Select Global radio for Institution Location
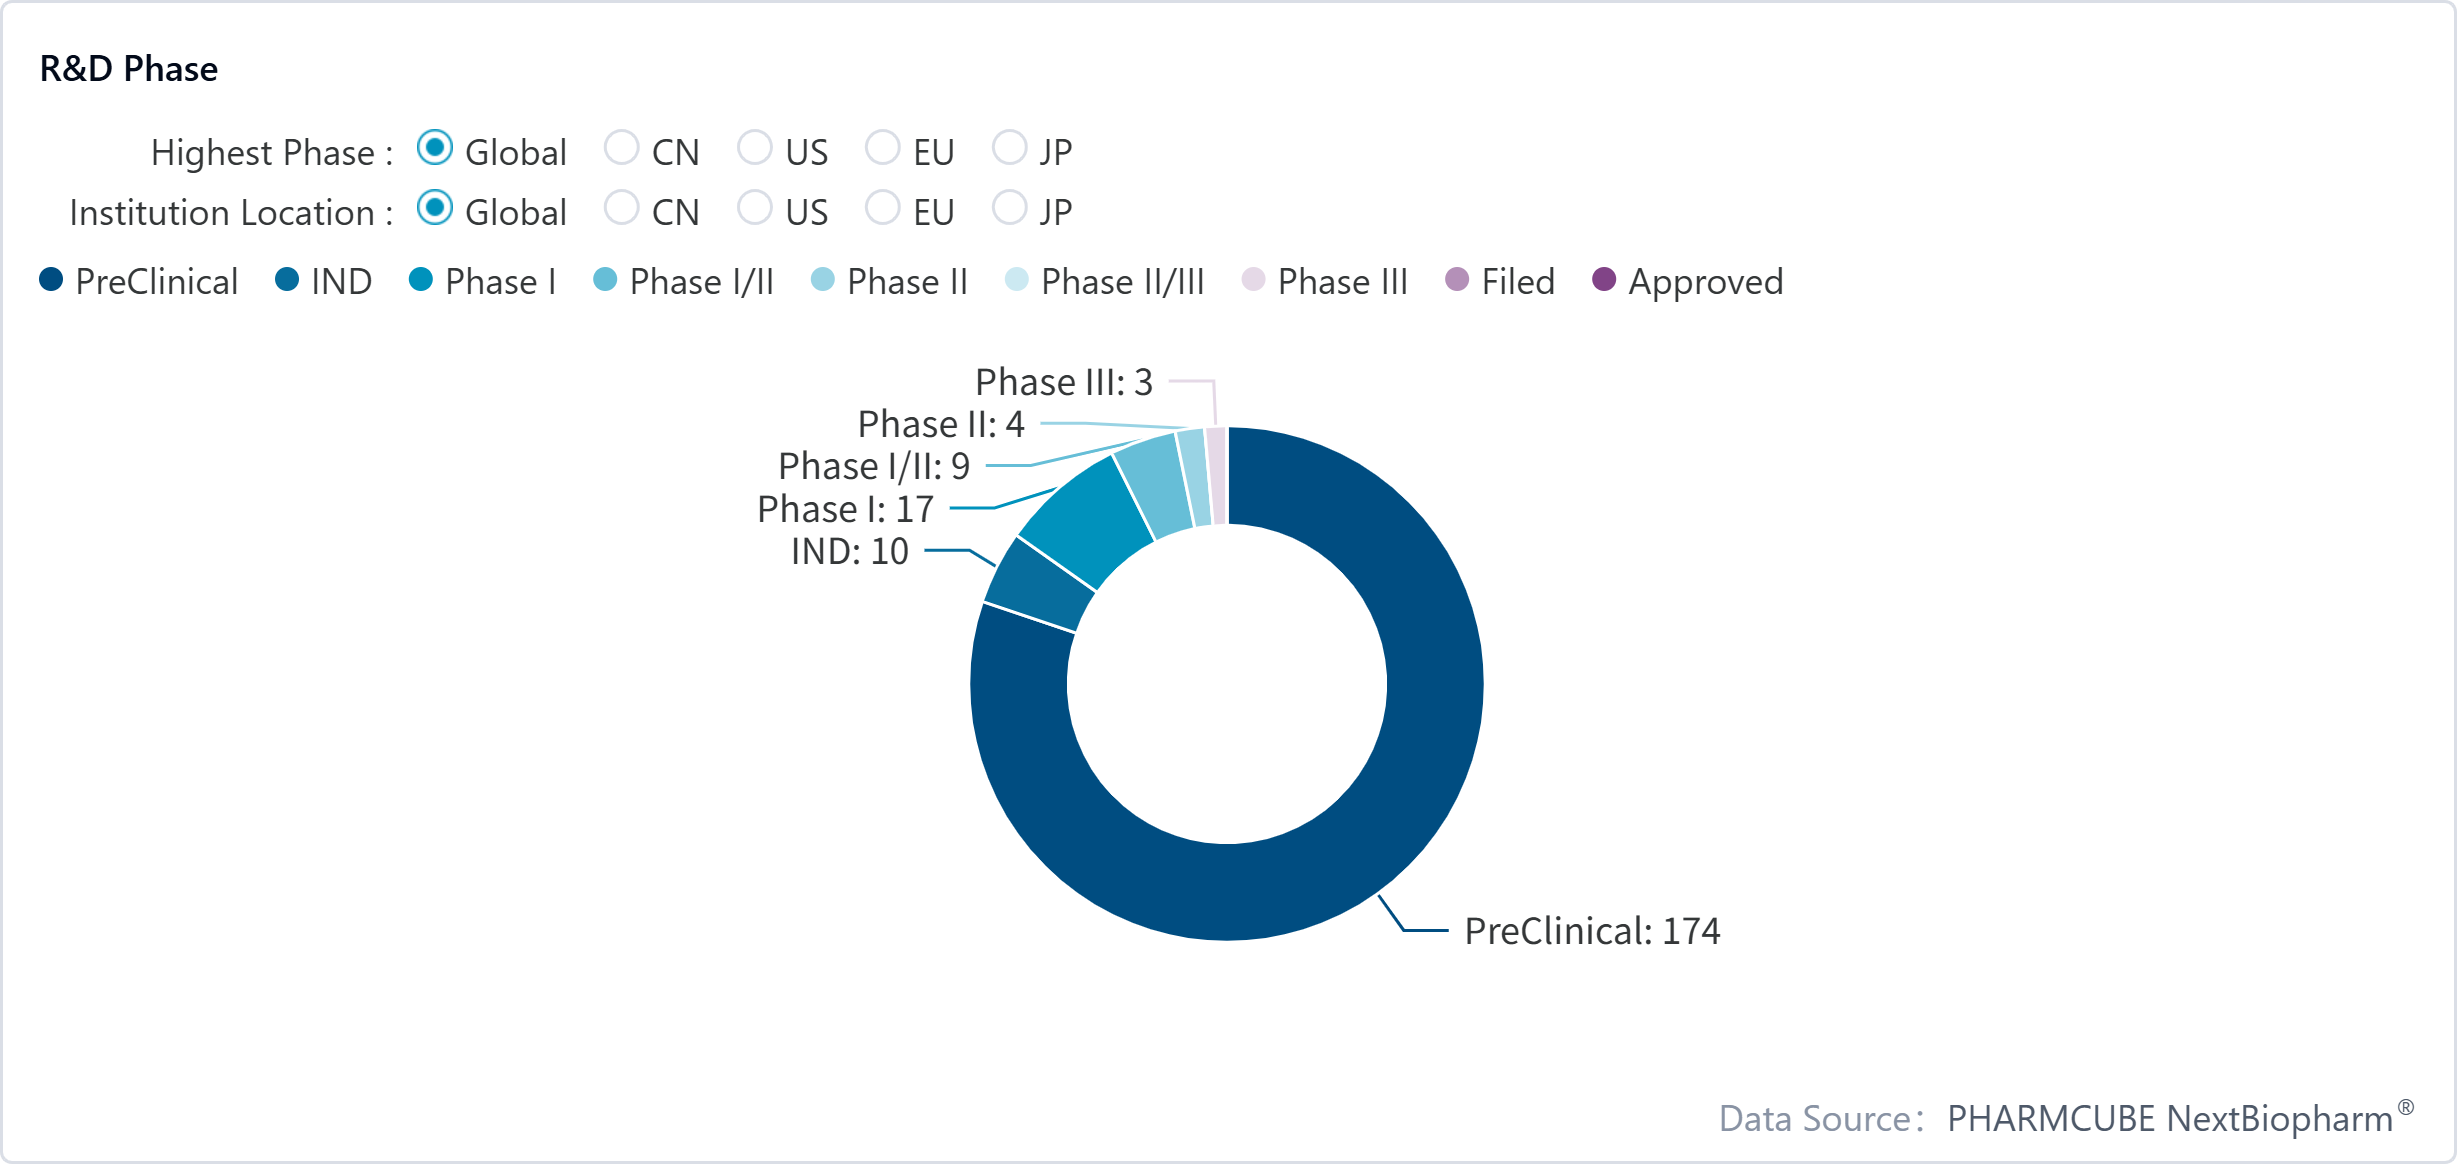The image size is (2457, 1164). [x=435, y=208]
